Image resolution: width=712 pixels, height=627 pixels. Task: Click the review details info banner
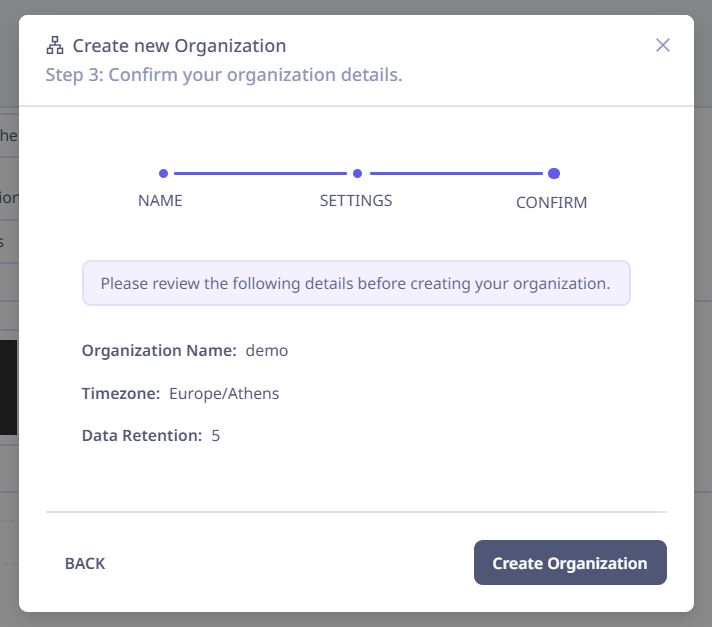coord(356,283)
